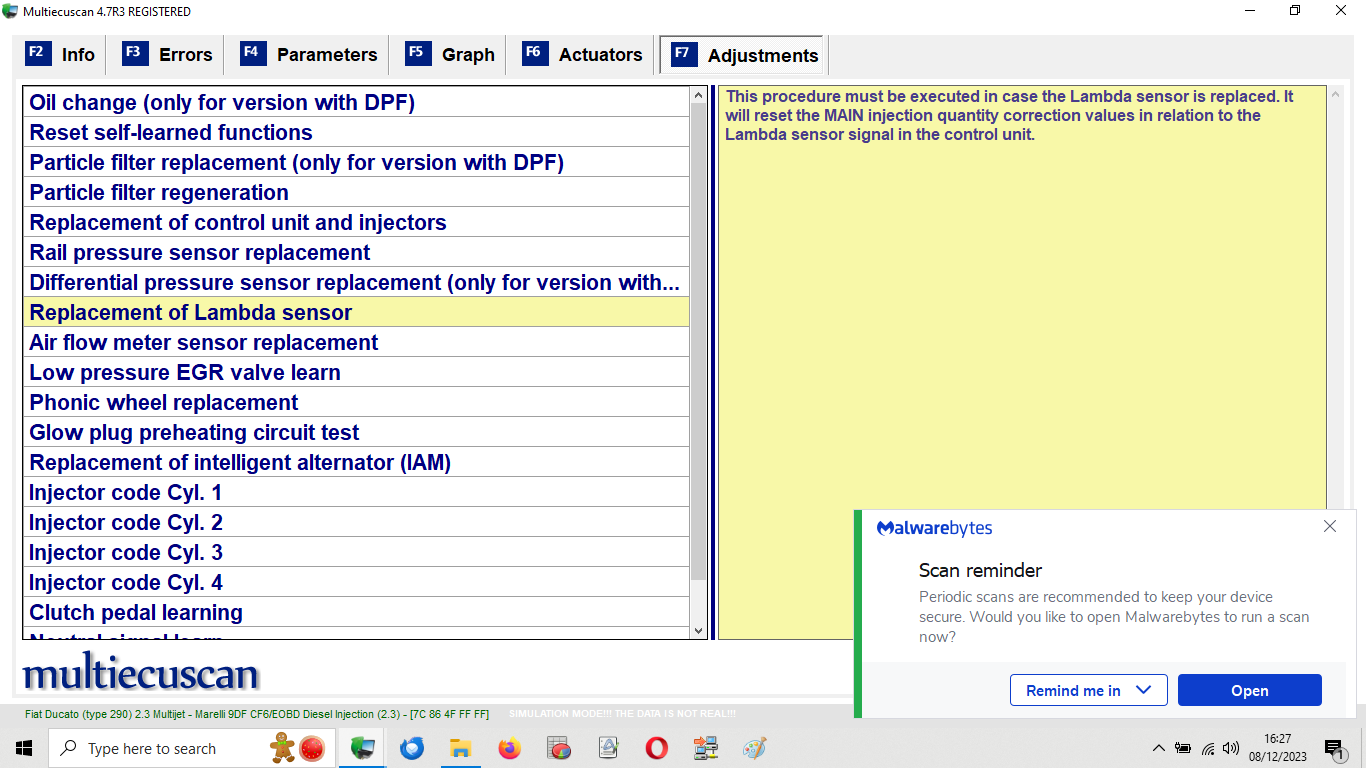1366x768 pixels.
Task: Open the Windows Start menu
Action: pyautogui.click(x=24, y=748)
